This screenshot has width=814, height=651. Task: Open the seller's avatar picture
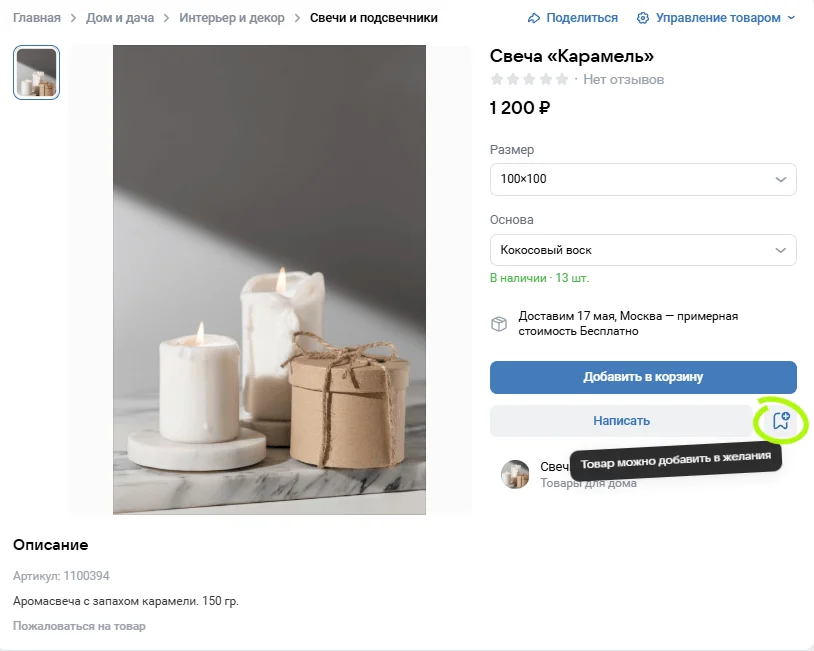point(515,474)
